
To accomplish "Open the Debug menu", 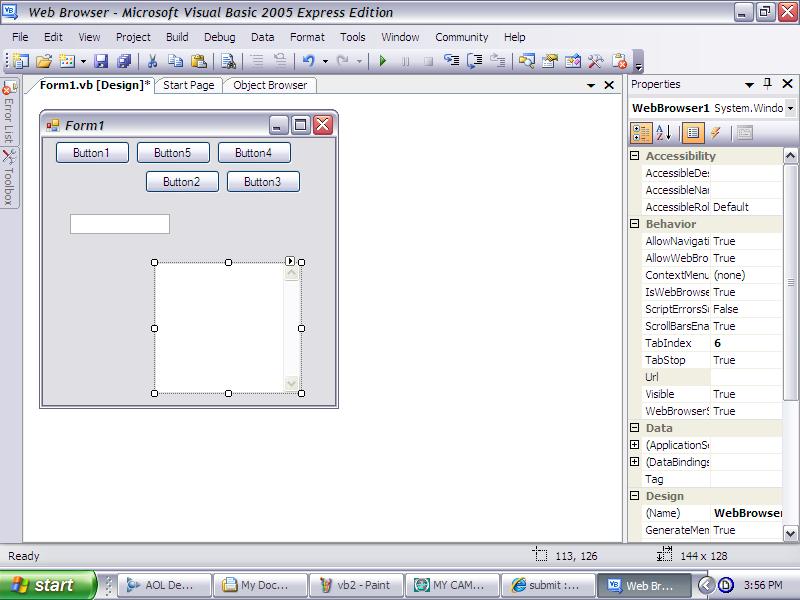I will click(219, 36).
